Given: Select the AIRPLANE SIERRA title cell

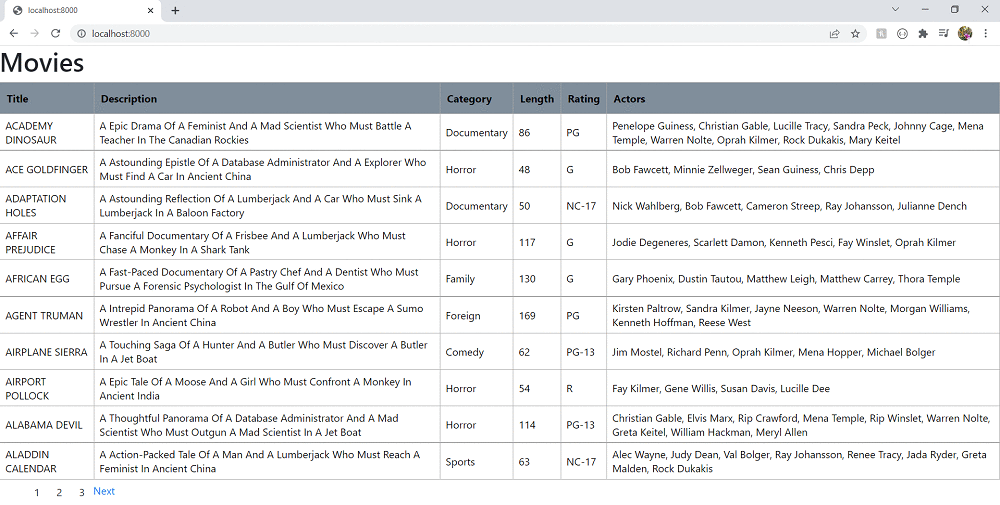Looking at the screenshot, I should 47,352.
